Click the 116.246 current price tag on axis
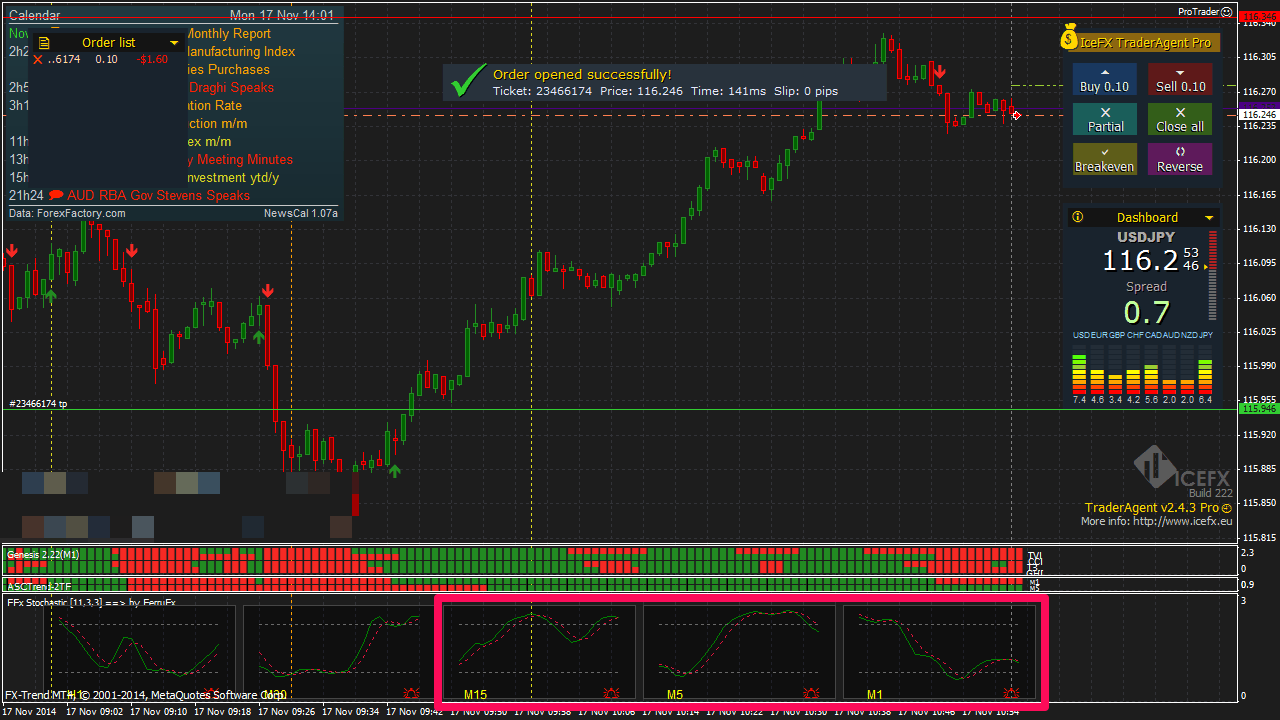1280x720 pixels. [x=1258, y=115]
